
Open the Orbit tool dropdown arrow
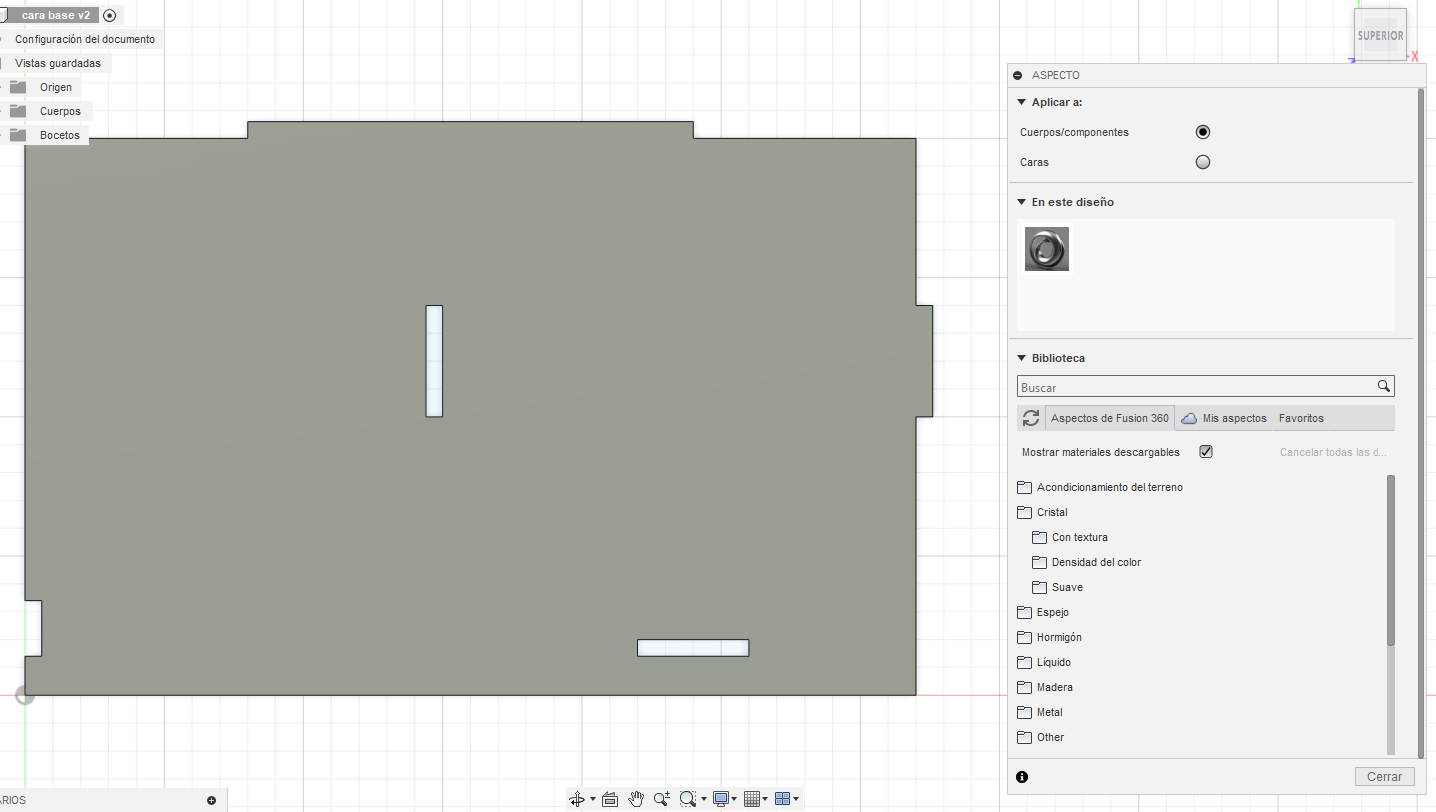593,799
